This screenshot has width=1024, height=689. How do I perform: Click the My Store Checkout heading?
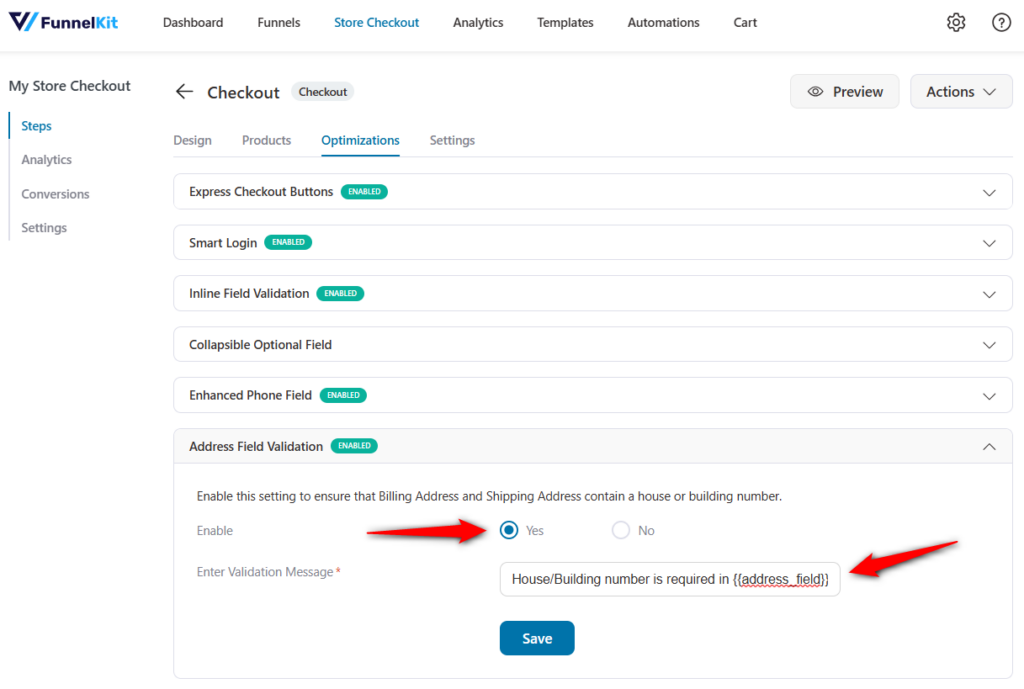click(x=69, y=86)
